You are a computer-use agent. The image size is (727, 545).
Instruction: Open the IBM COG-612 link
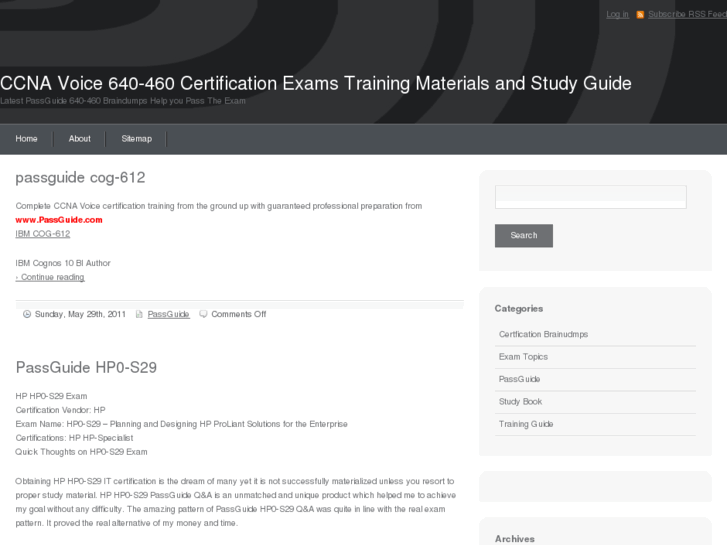(43, 234)
